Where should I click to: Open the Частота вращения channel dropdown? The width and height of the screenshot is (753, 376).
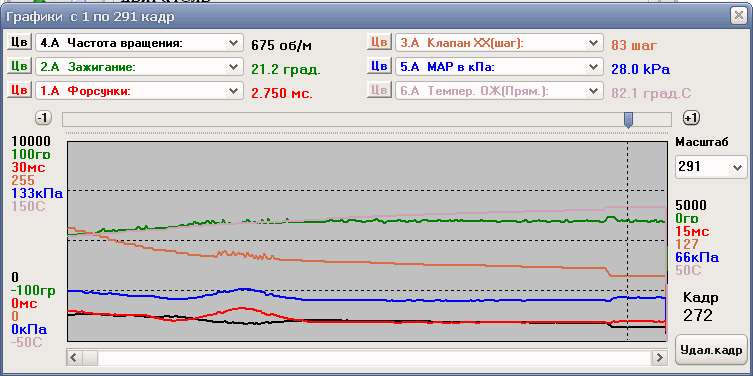(x=139, y=43)
